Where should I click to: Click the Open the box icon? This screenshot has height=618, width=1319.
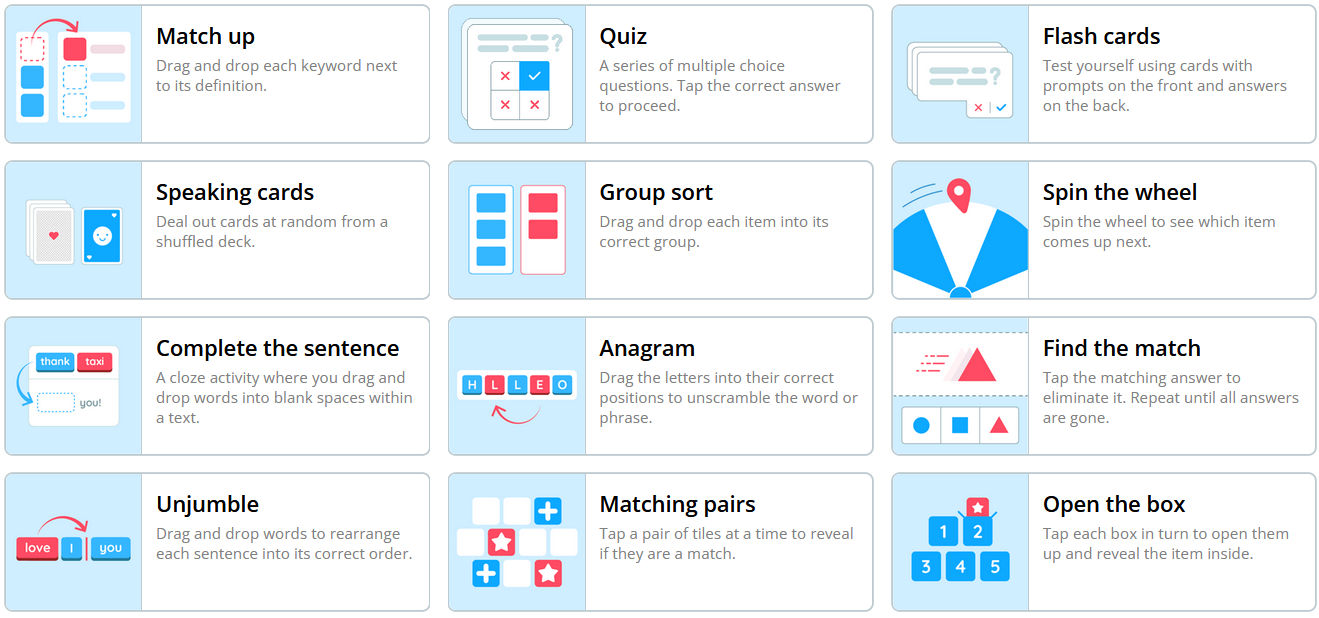(x=960, y=542)
